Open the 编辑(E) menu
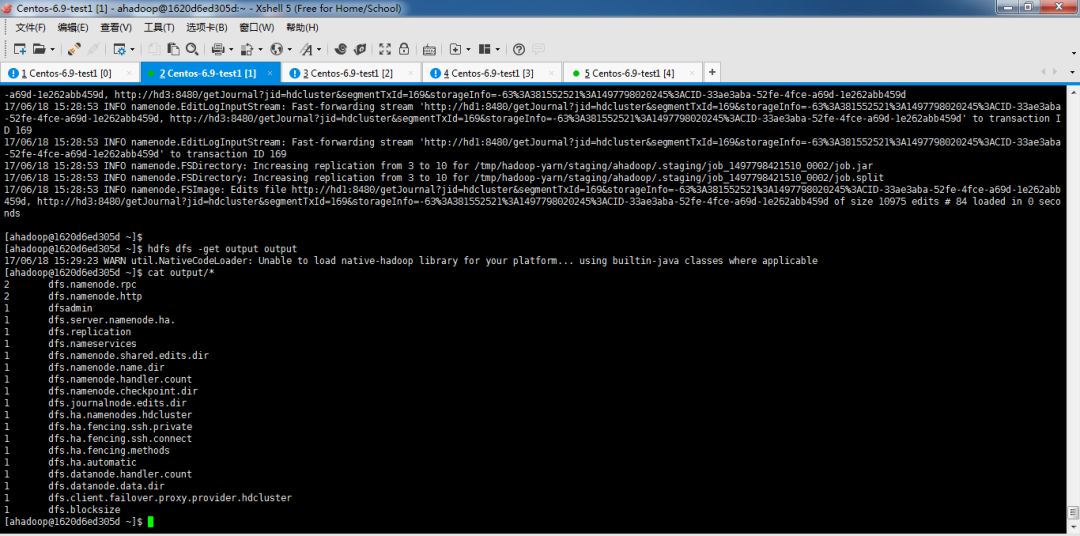 (x=72, y=28)
